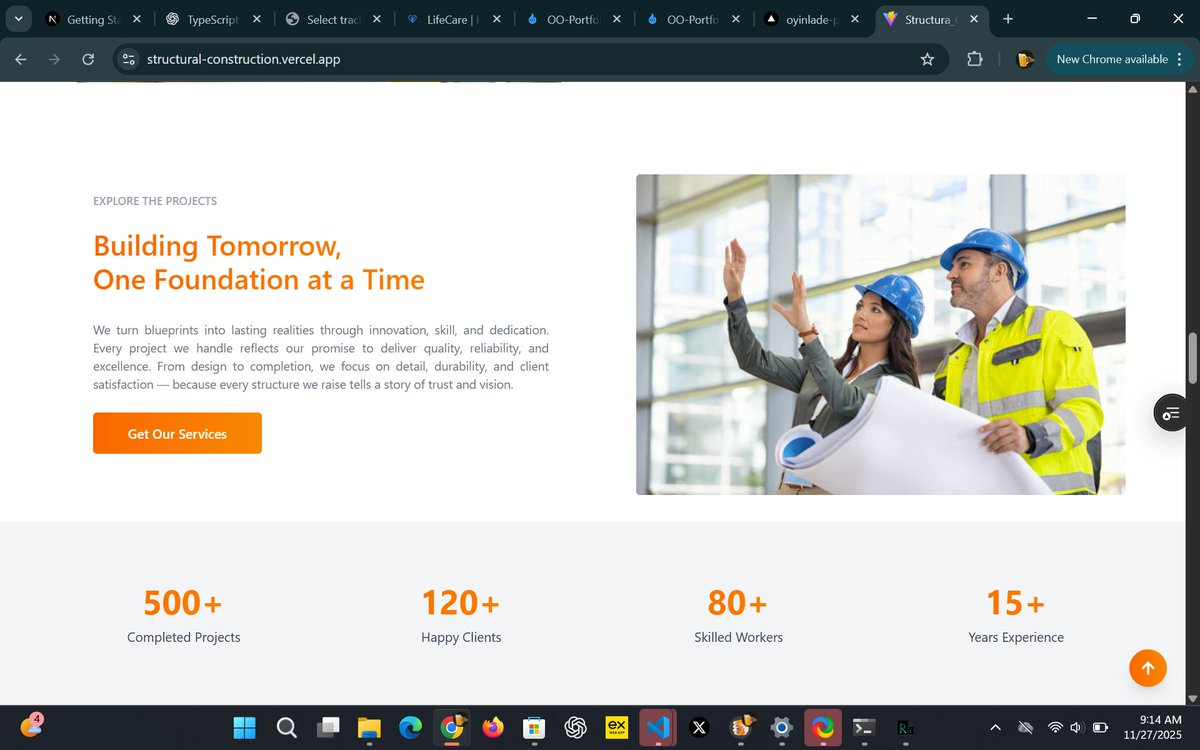Screen dimensions: 1200x750
Task: Open the Chrome three-dot menu
Action: click(1181, 59)
